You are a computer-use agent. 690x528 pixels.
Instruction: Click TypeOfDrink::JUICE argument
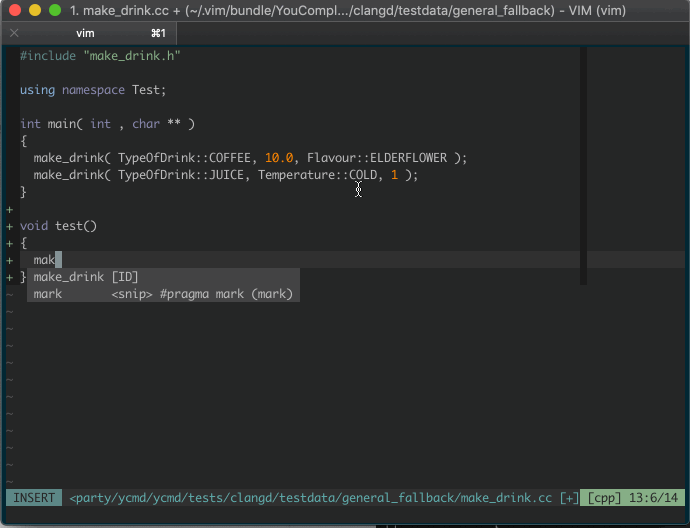180,175
